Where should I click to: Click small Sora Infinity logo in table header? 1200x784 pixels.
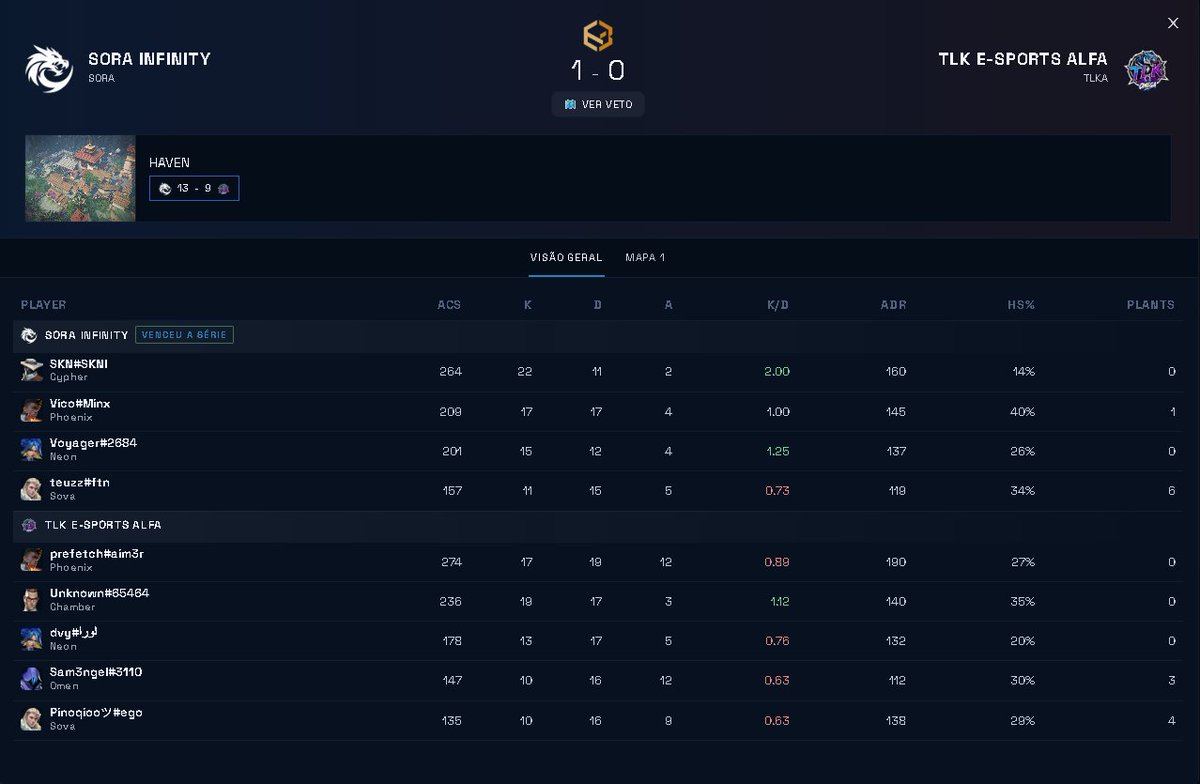(x=29, y=335)
